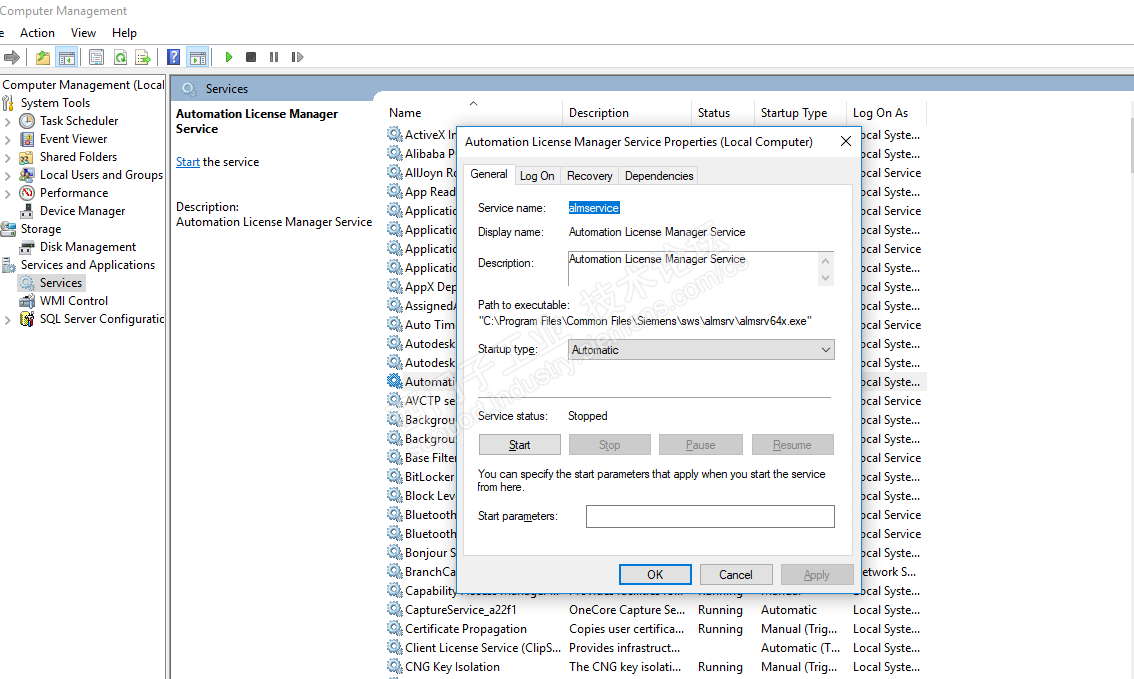Image resolution: width=1134 pixels, height=679 pixels.
Task: Select Task Scheduler in the tree
Action: click(79, 121)
